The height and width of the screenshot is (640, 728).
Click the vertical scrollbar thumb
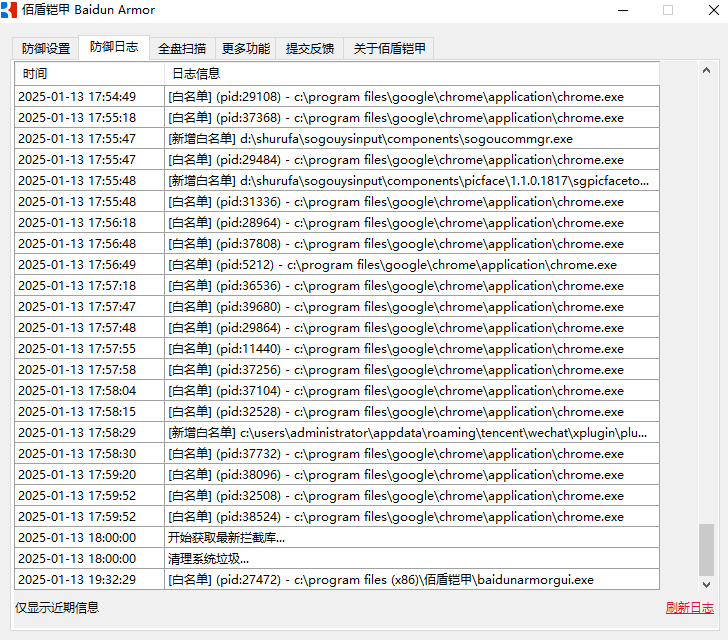(x=707, y=549)
